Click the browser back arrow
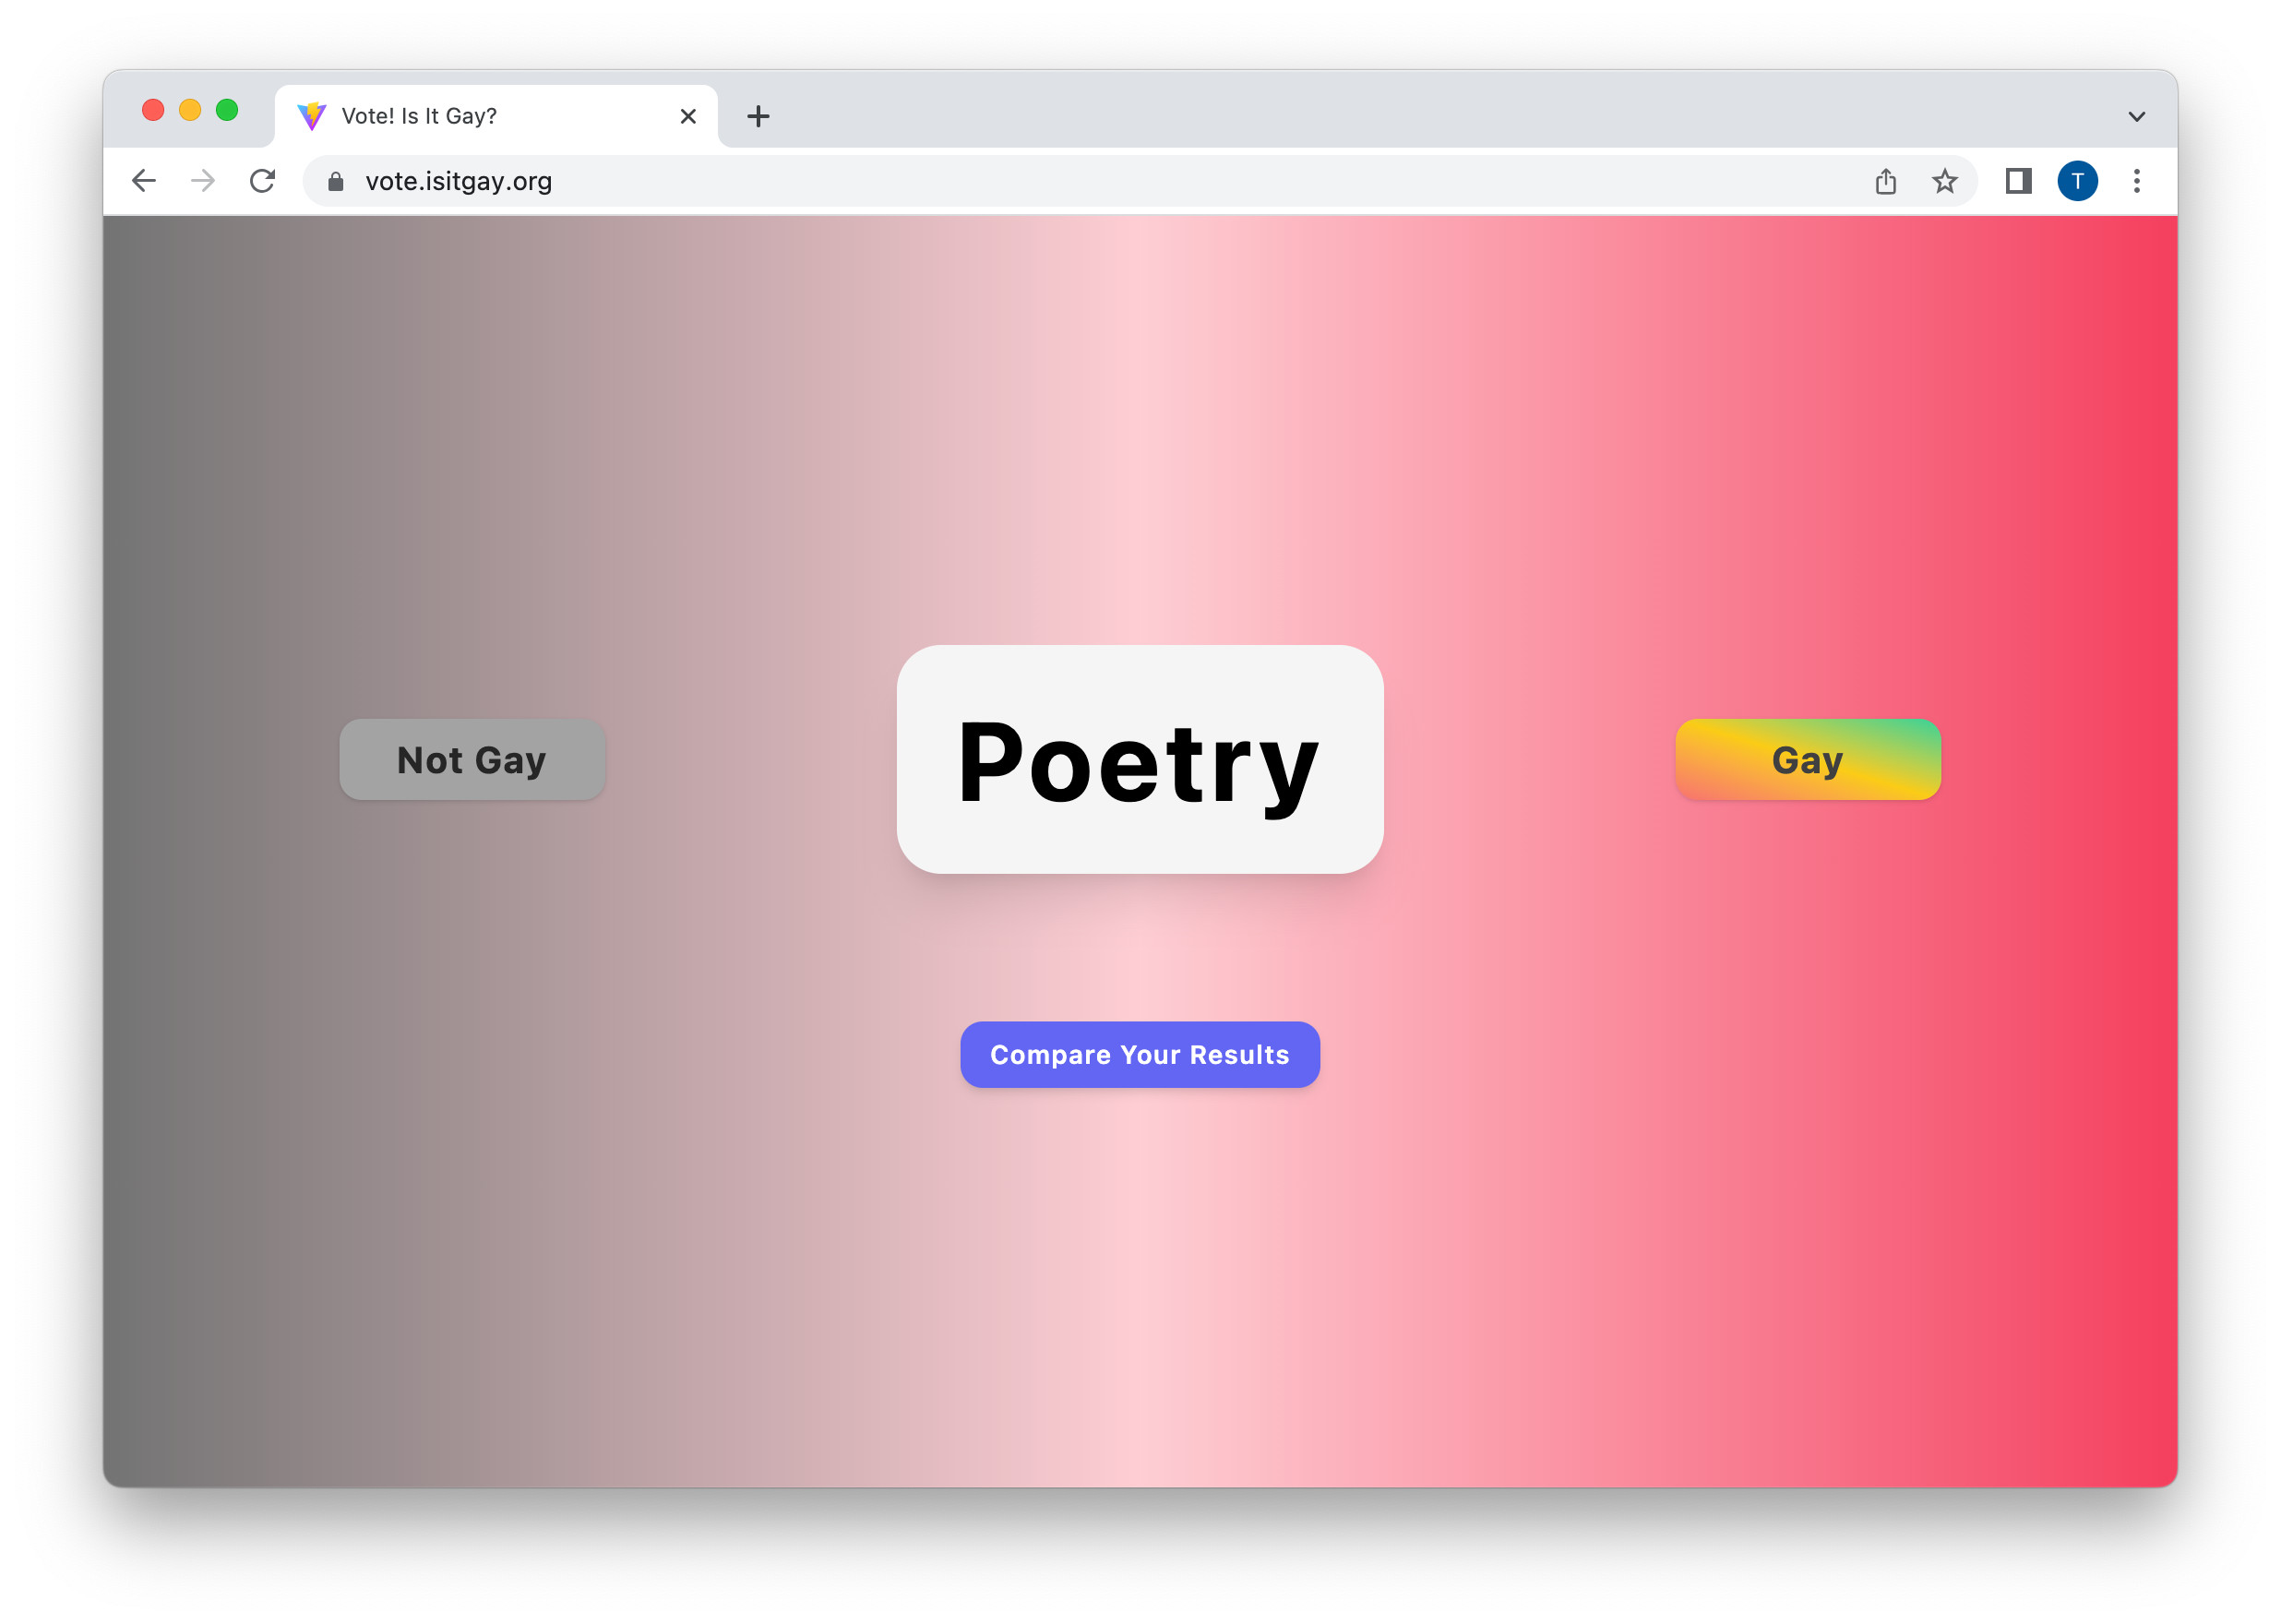2281x1624 pixels. click(144, 181)
